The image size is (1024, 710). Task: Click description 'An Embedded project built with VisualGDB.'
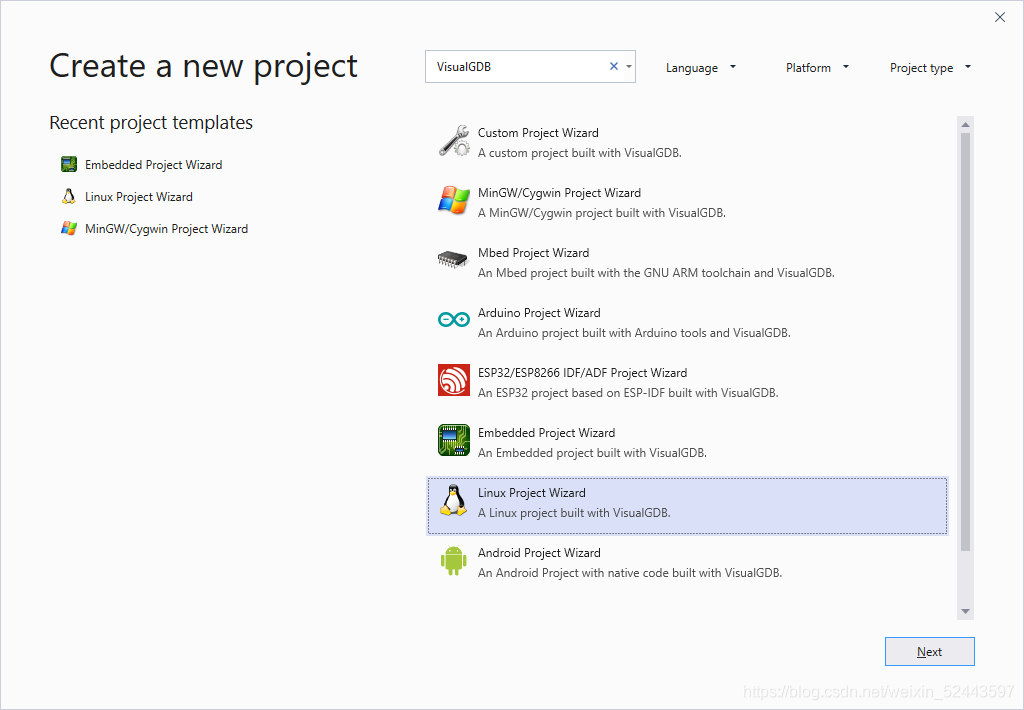click(592, 453)
